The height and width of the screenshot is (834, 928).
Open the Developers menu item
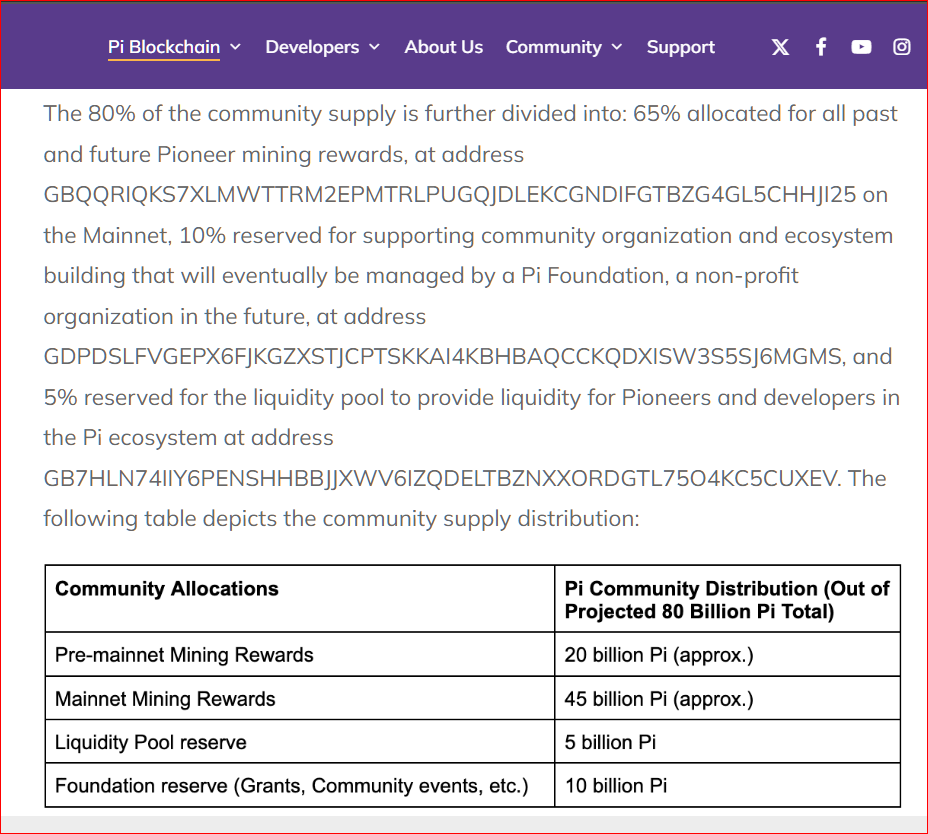click(x=312, y=47)
